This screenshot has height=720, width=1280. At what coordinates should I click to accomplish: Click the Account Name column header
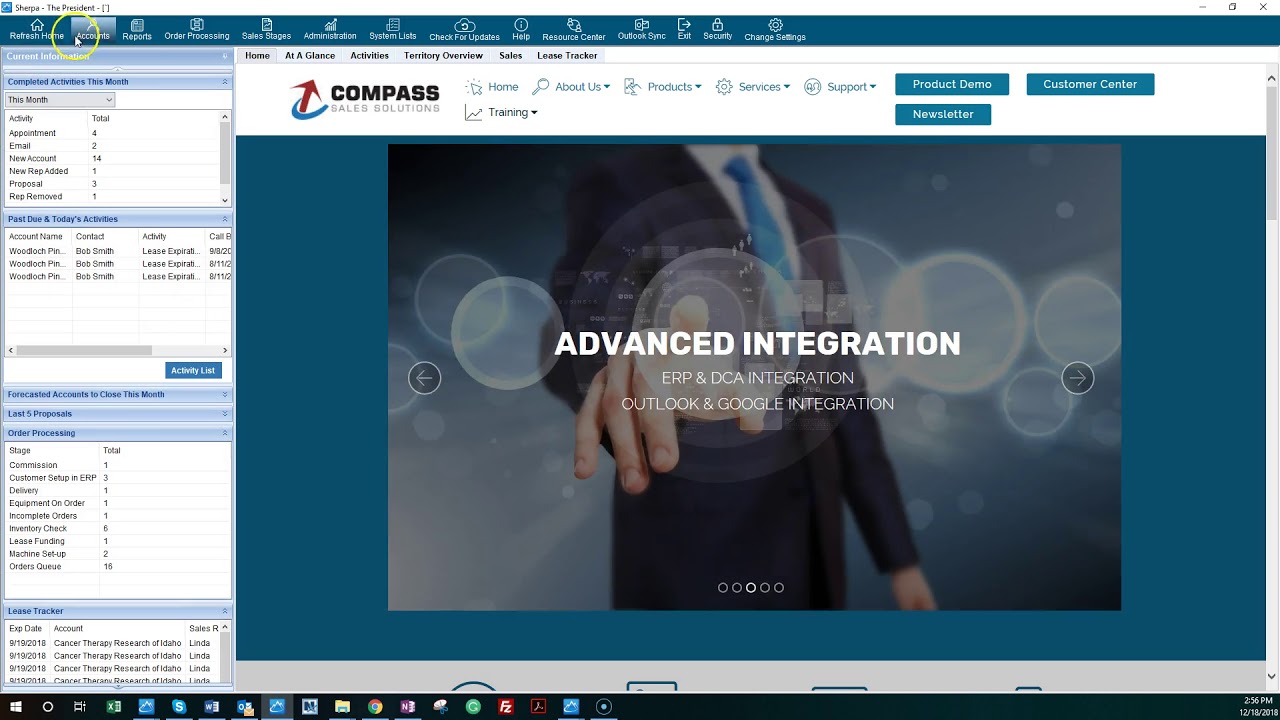pos(38,237)
